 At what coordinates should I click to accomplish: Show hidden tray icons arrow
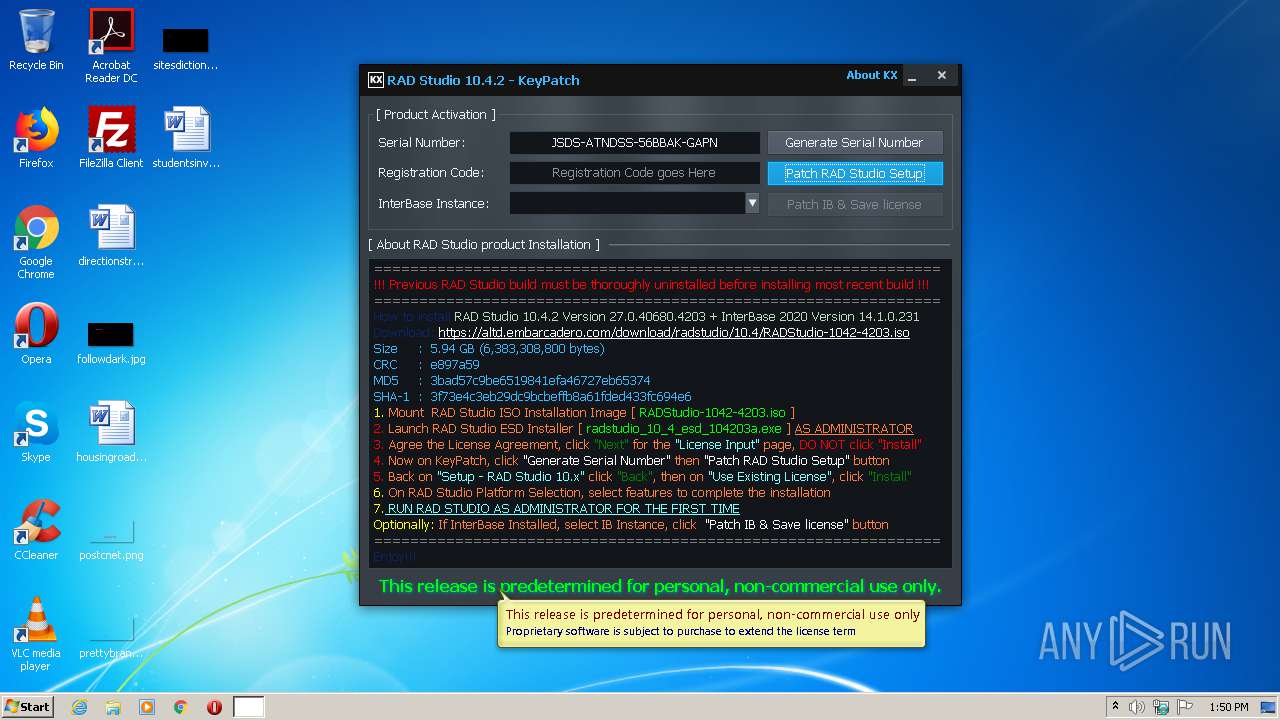click(1116, 707)
